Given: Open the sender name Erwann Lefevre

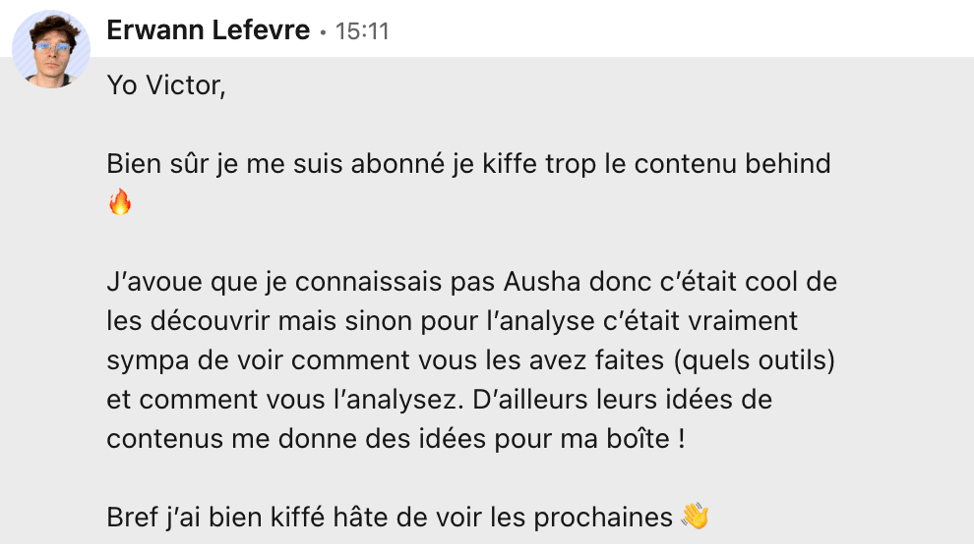Looking at the screenshot, I should tap(208, 30).
